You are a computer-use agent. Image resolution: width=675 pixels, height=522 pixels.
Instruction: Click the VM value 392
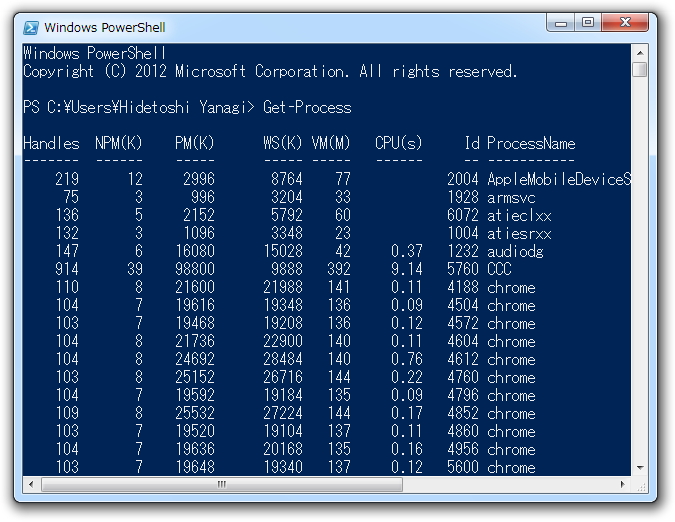pyautogui.click(x=339, y=269)
